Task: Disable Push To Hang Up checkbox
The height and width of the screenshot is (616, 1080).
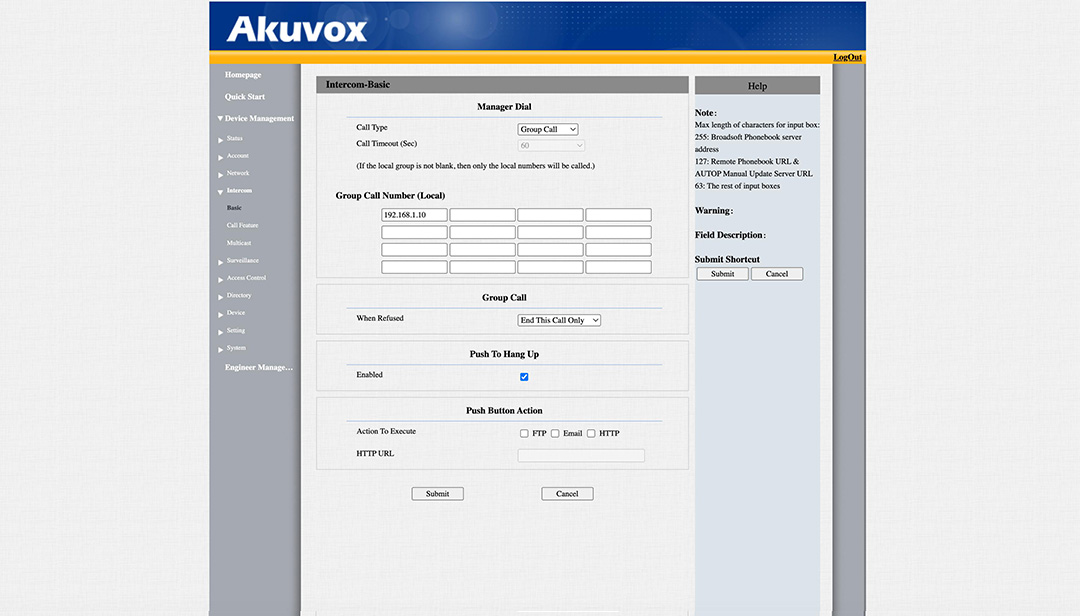Action: click(524, 377)
